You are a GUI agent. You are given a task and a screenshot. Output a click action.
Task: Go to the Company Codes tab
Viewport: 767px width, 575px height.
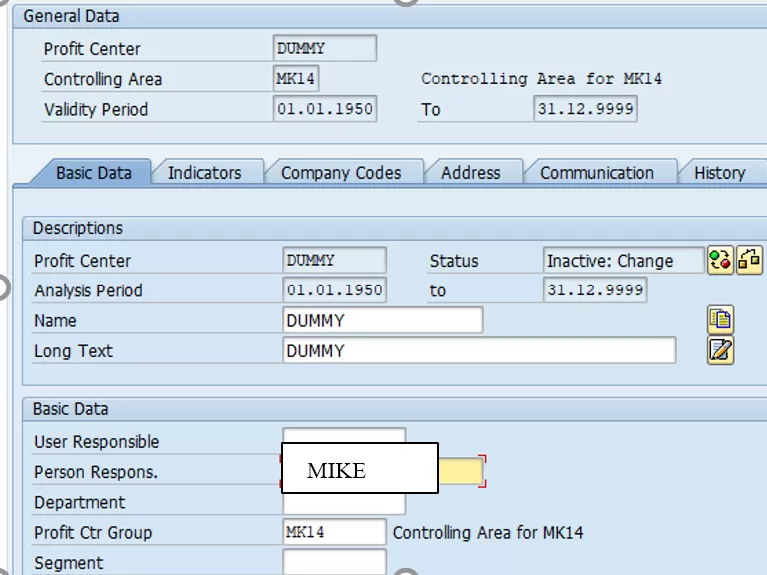pos(340,173)
